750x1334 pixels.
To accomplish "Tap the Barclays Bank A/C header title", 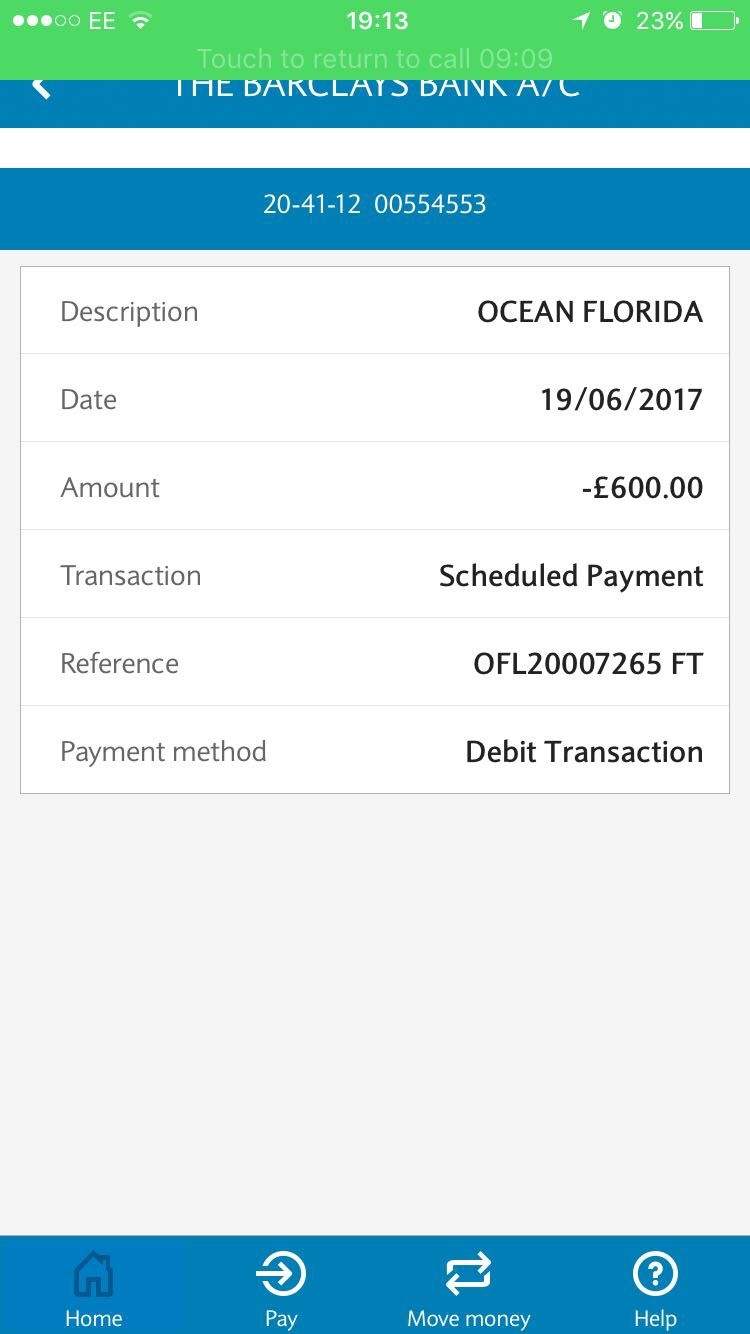I will coord(375,90).
